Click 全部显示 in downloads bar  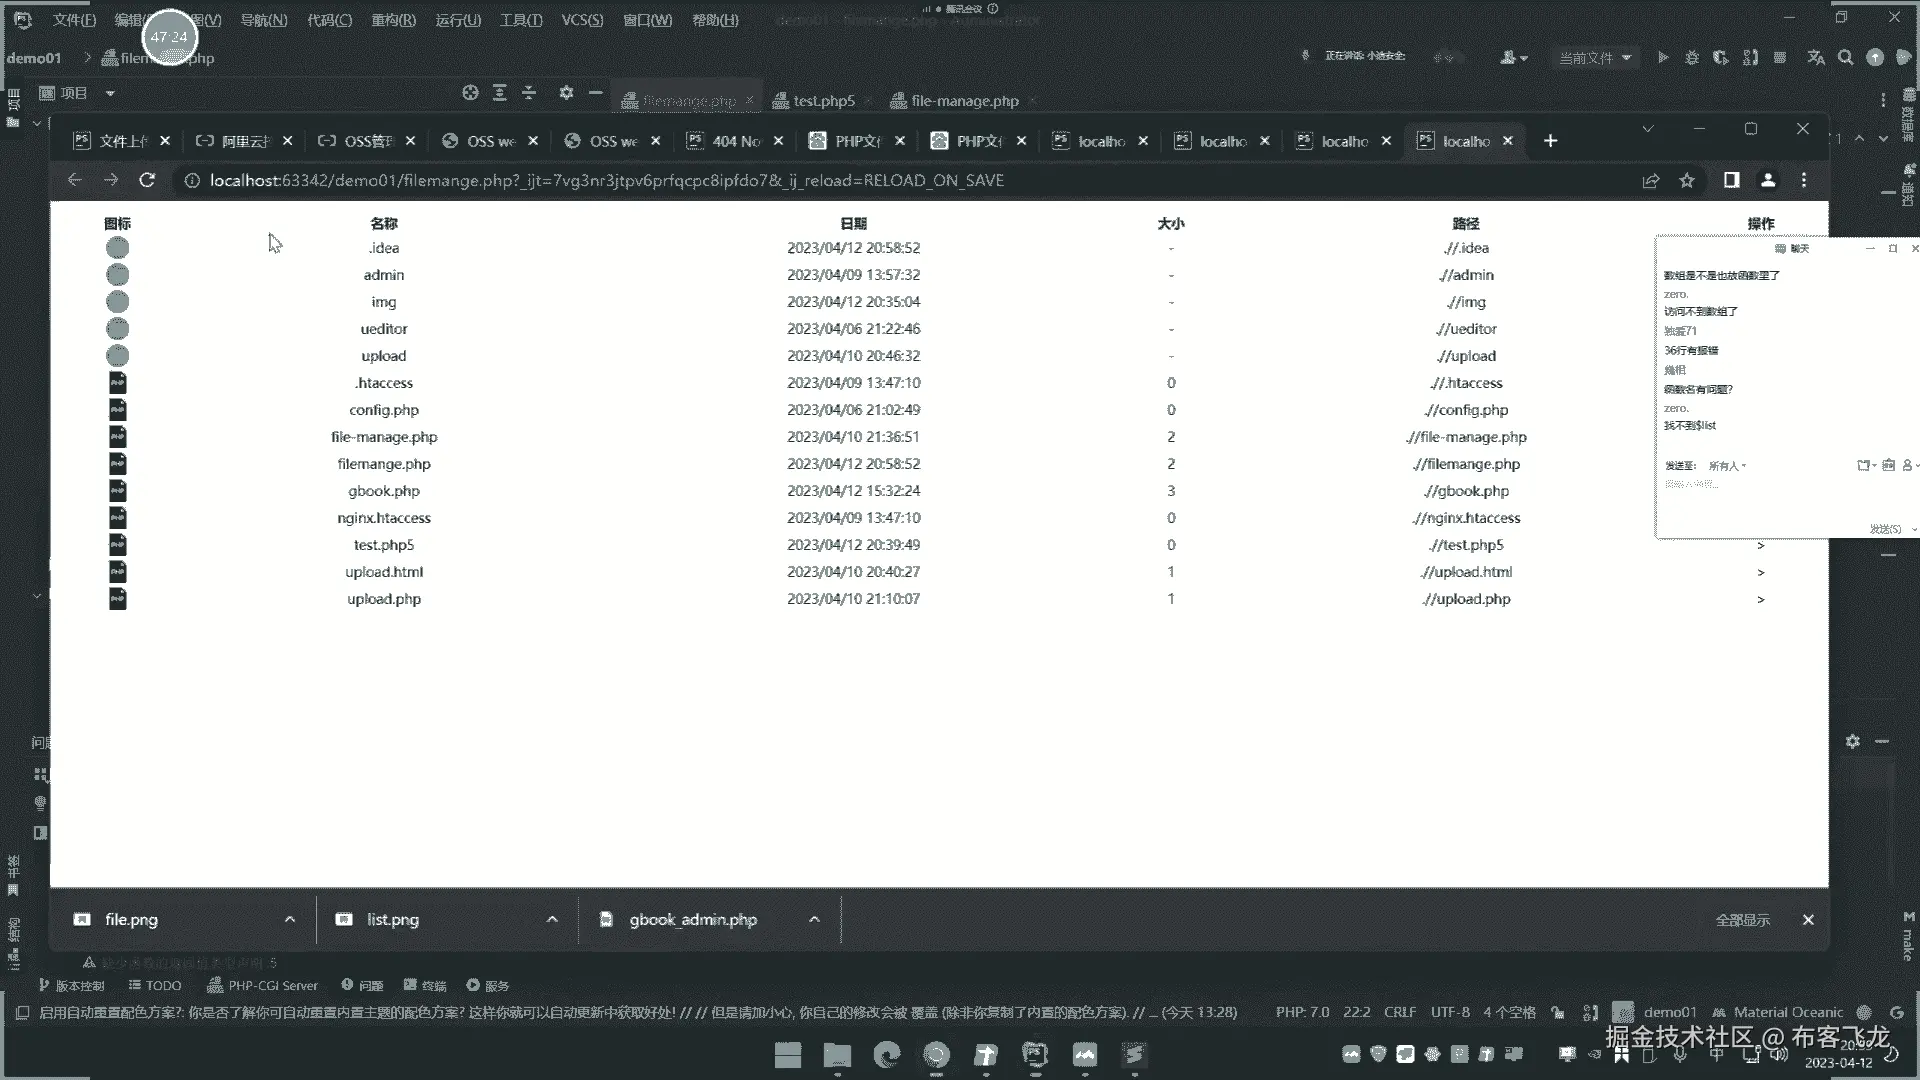(1742, 920)
